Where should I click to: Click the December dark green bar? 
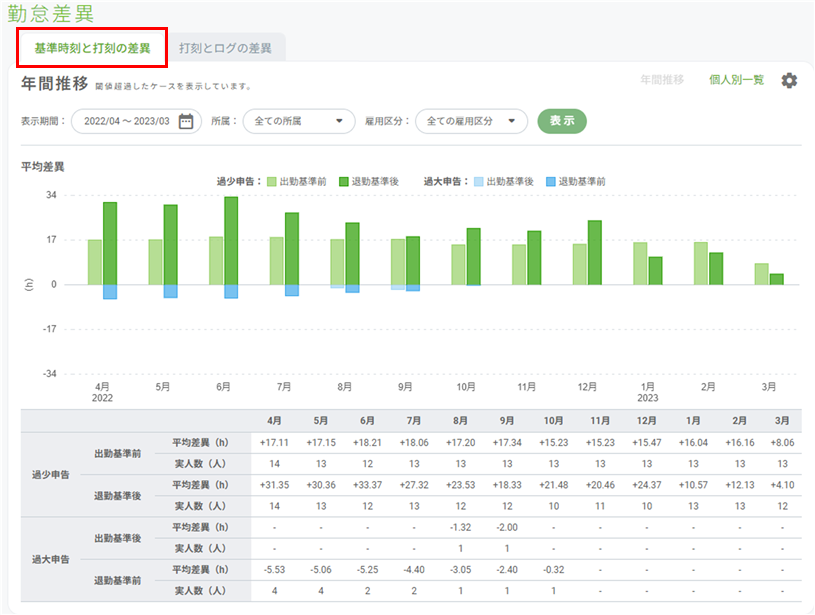click(x=595, y=253)
